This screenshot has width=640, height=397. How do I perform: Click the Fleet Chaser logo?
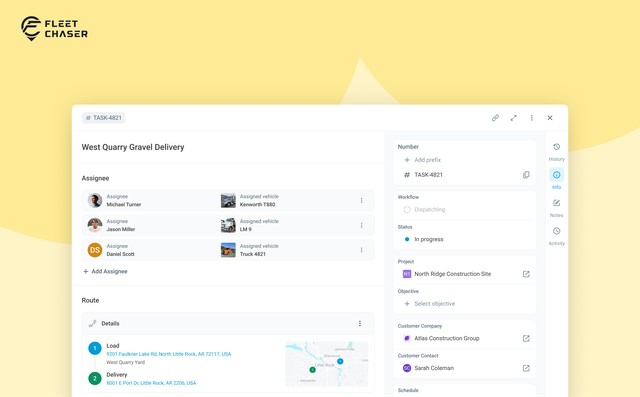pos(54,29)
